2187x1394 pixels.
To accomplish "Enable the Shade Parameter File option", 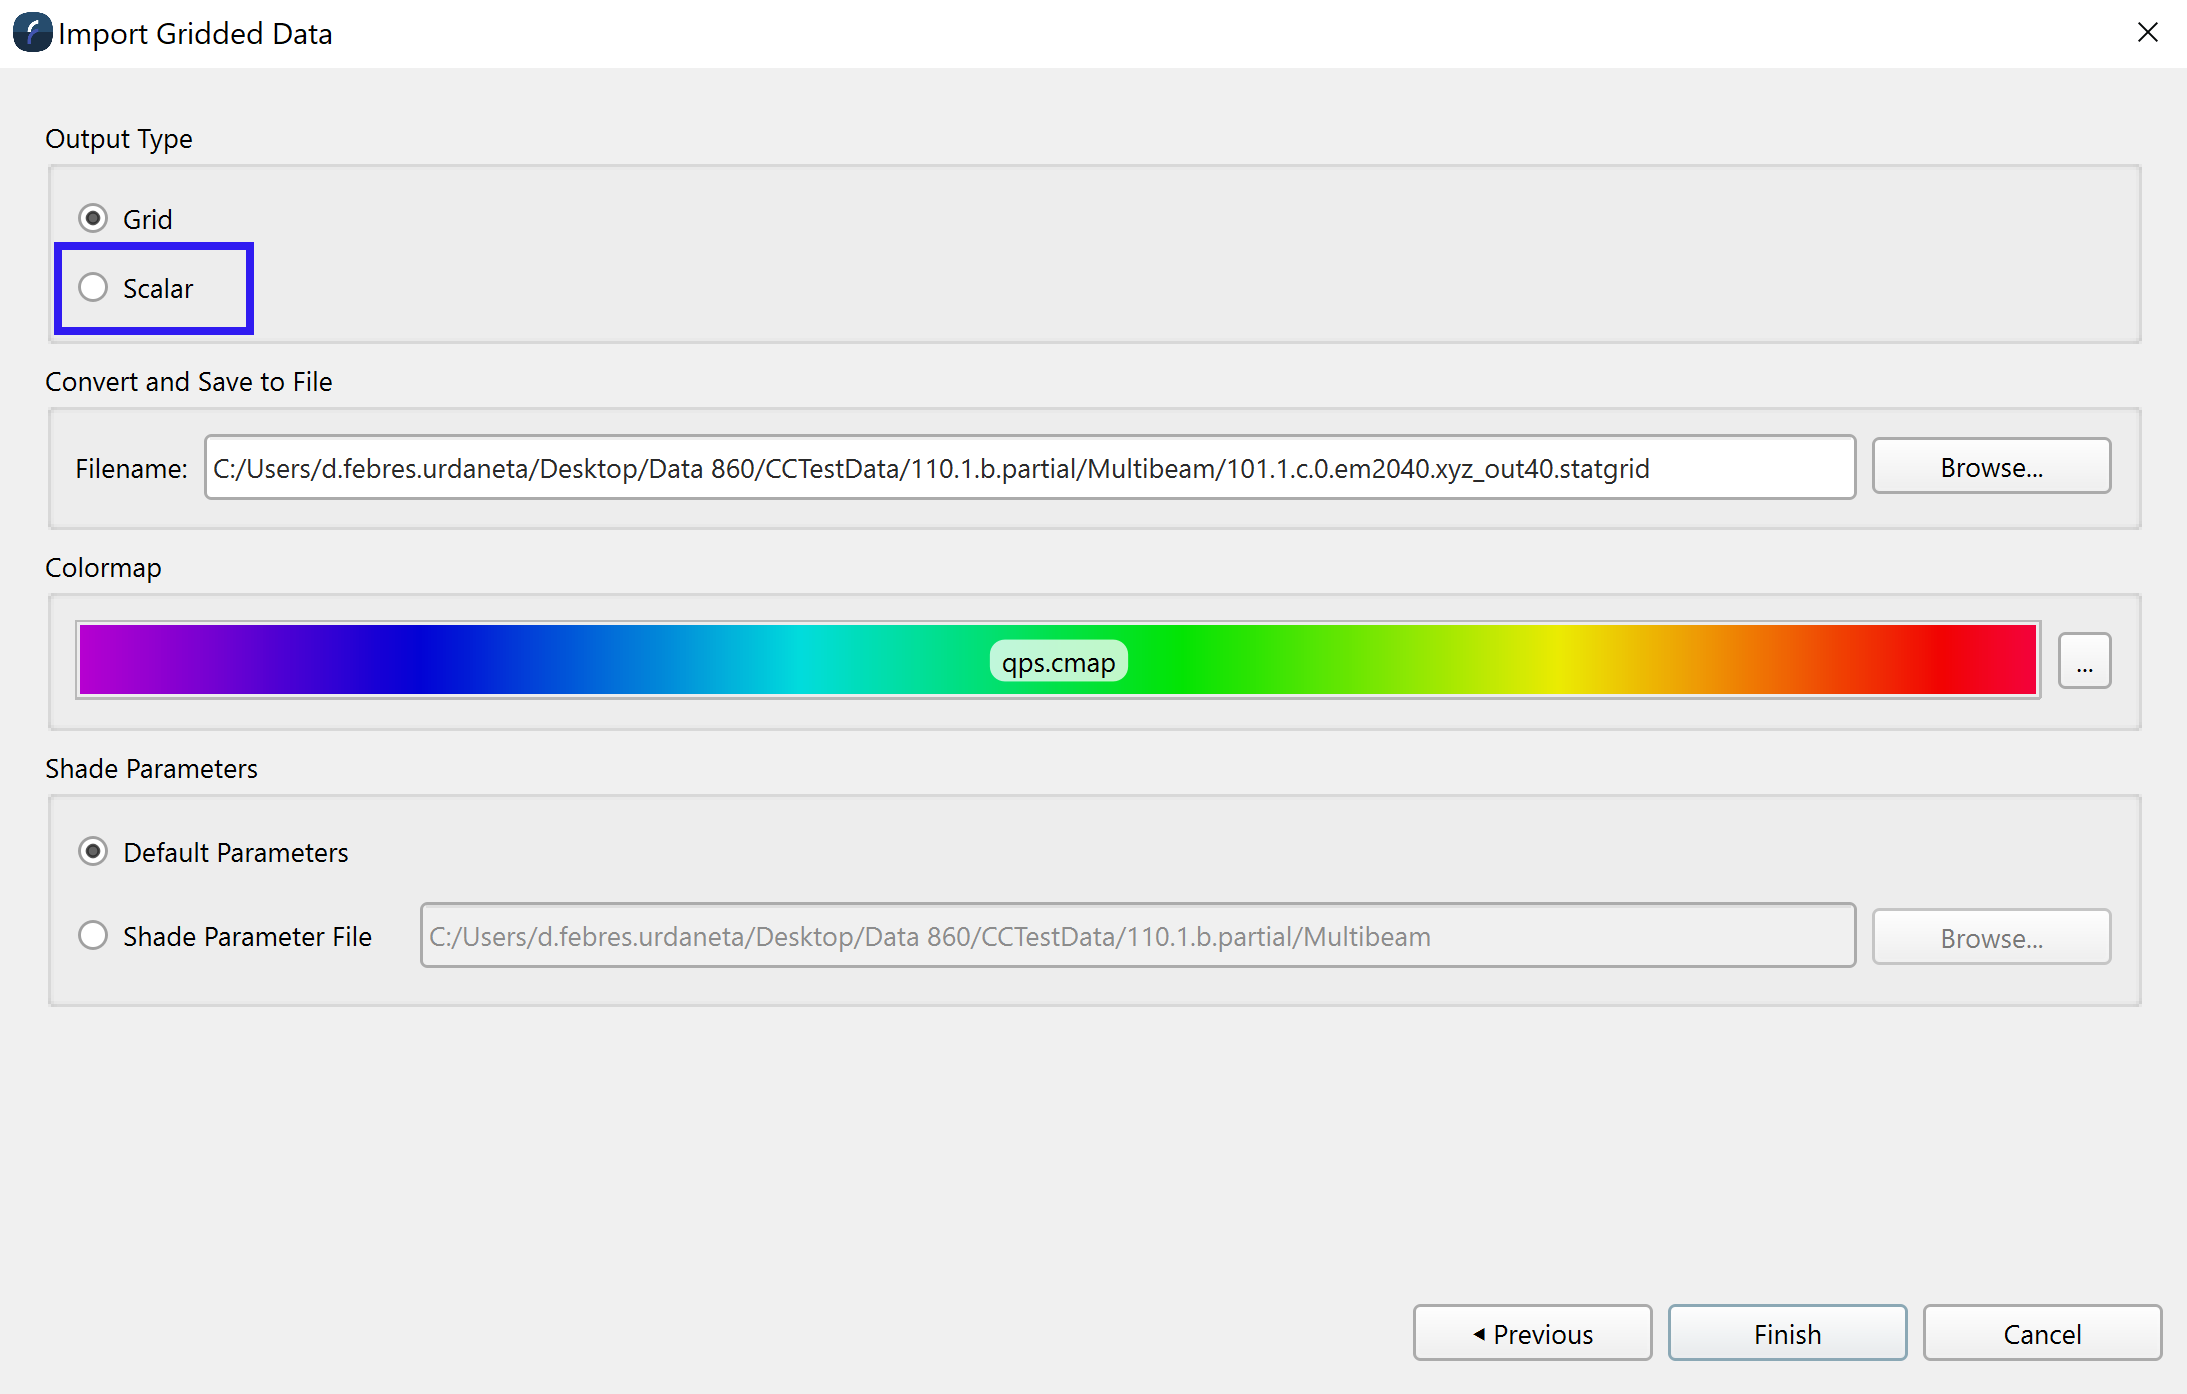I will pyautogui.click(x=93, y=936).
